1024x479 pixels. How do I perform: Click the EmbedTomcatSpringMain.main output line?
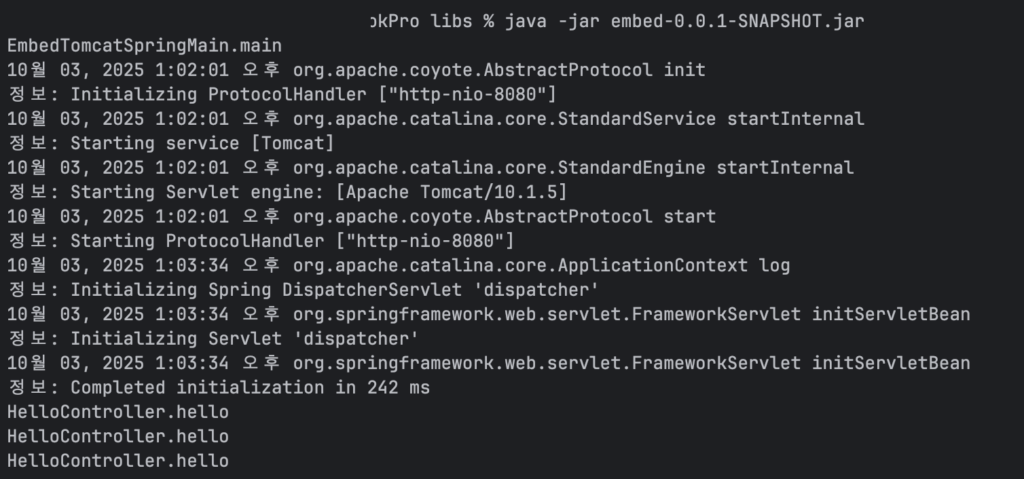tap(144, 46)
